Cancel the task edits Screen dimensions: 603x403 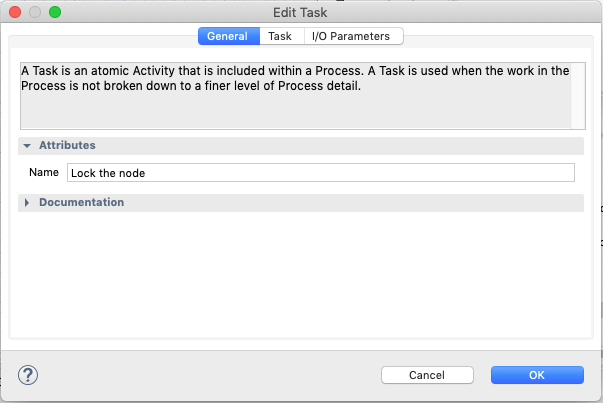427,375
